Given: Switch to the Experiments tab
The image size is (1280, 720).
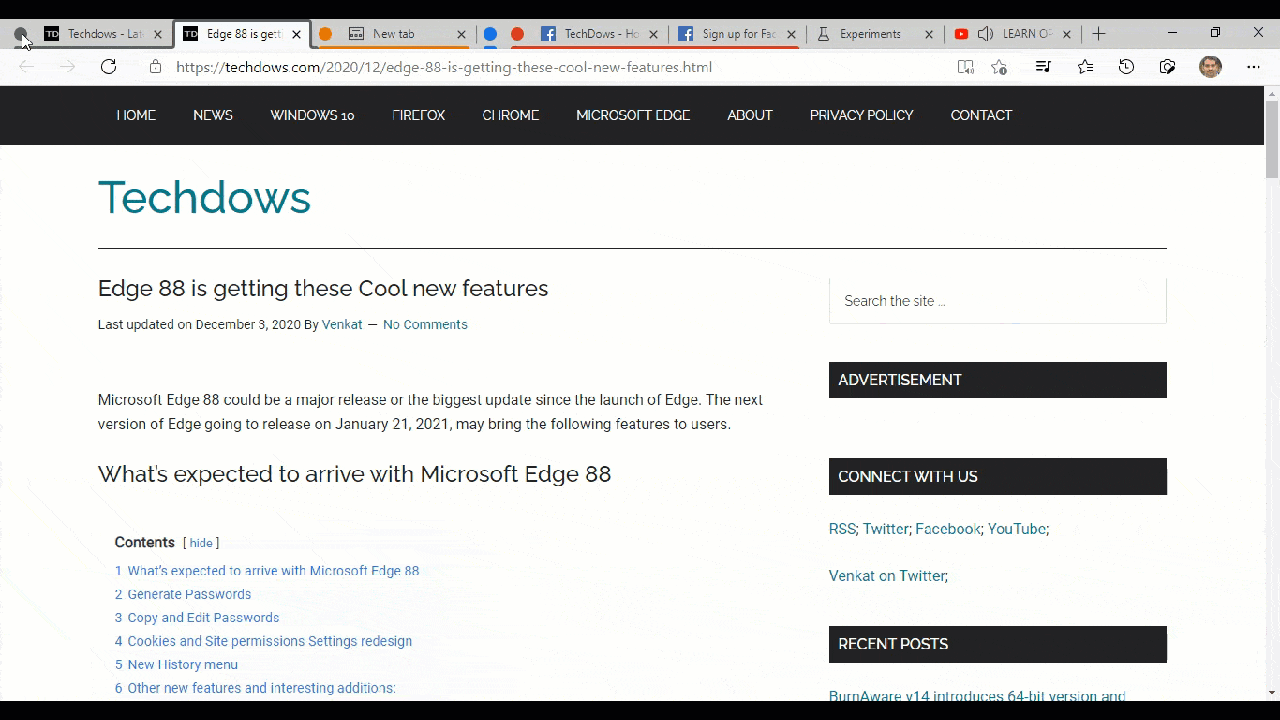Looking at the screenshot, I should 869,34.
